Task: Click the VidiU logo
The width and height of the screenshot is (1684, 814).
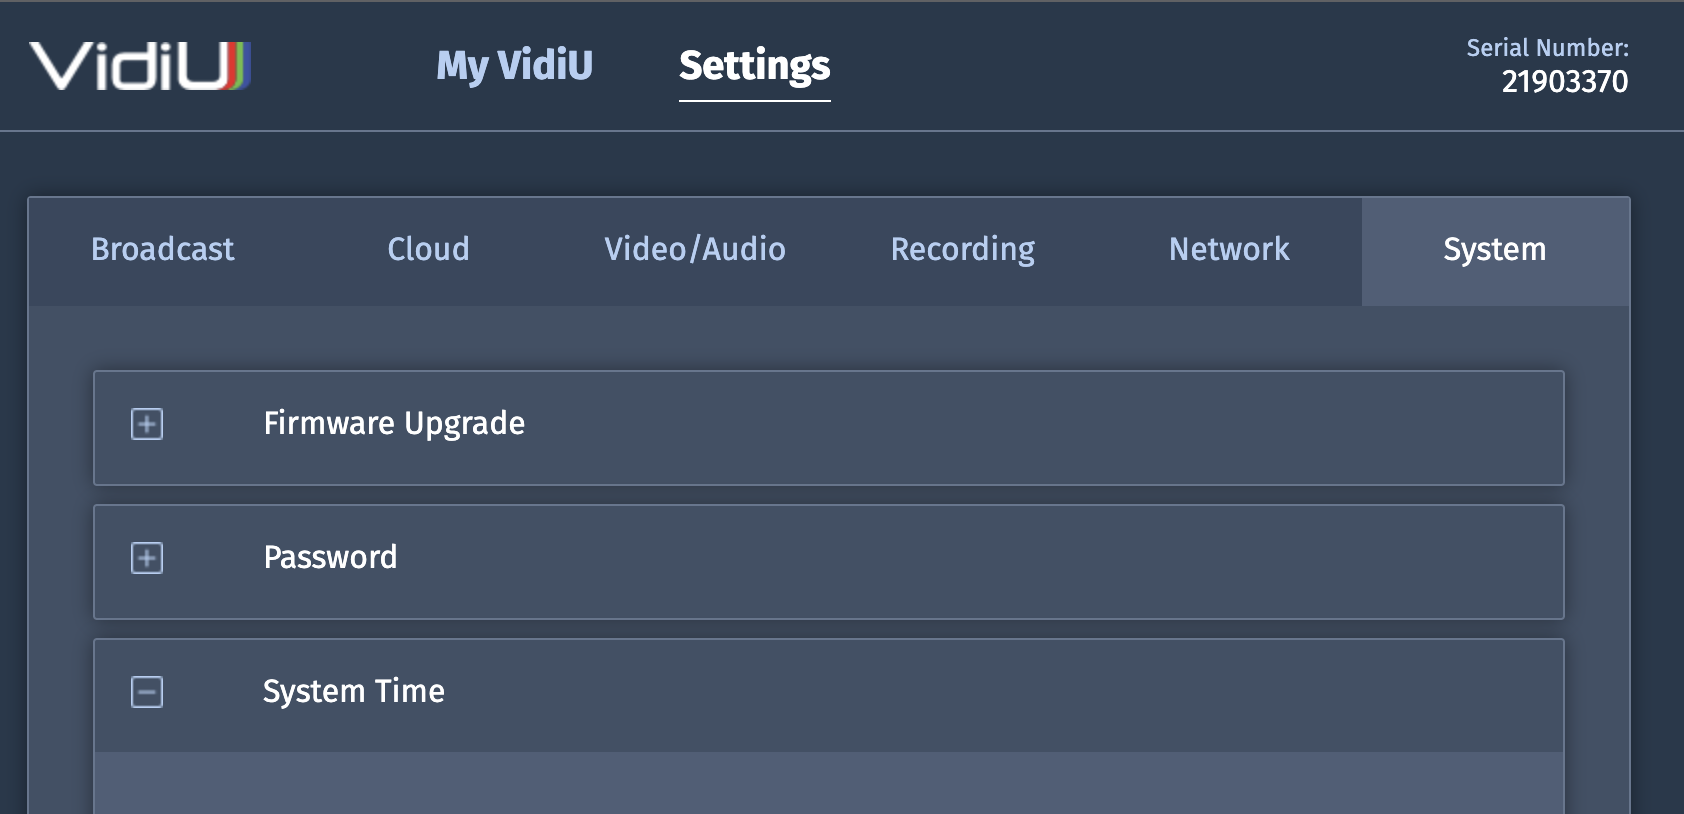Action: tap(140, 66)
